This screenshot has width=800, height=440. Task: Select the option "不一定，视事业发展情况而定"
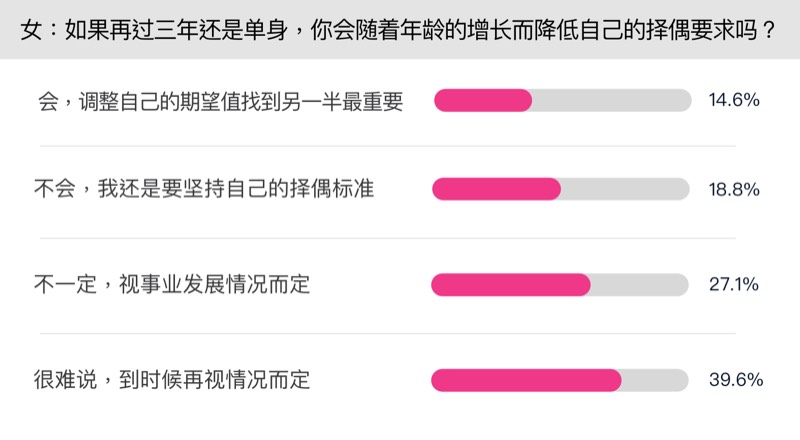pos(173,284)
